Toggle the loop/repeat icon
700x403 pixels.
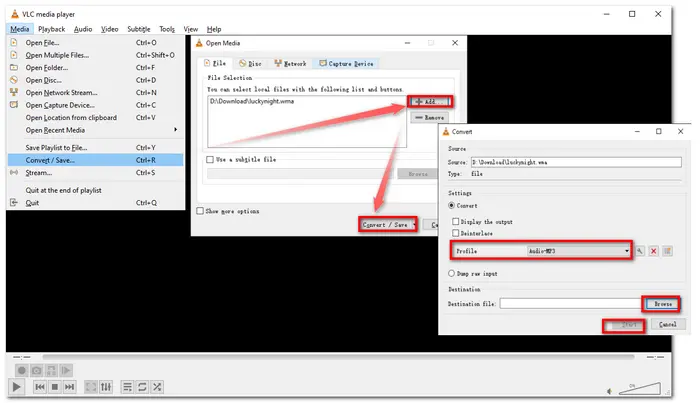[142, 386]
